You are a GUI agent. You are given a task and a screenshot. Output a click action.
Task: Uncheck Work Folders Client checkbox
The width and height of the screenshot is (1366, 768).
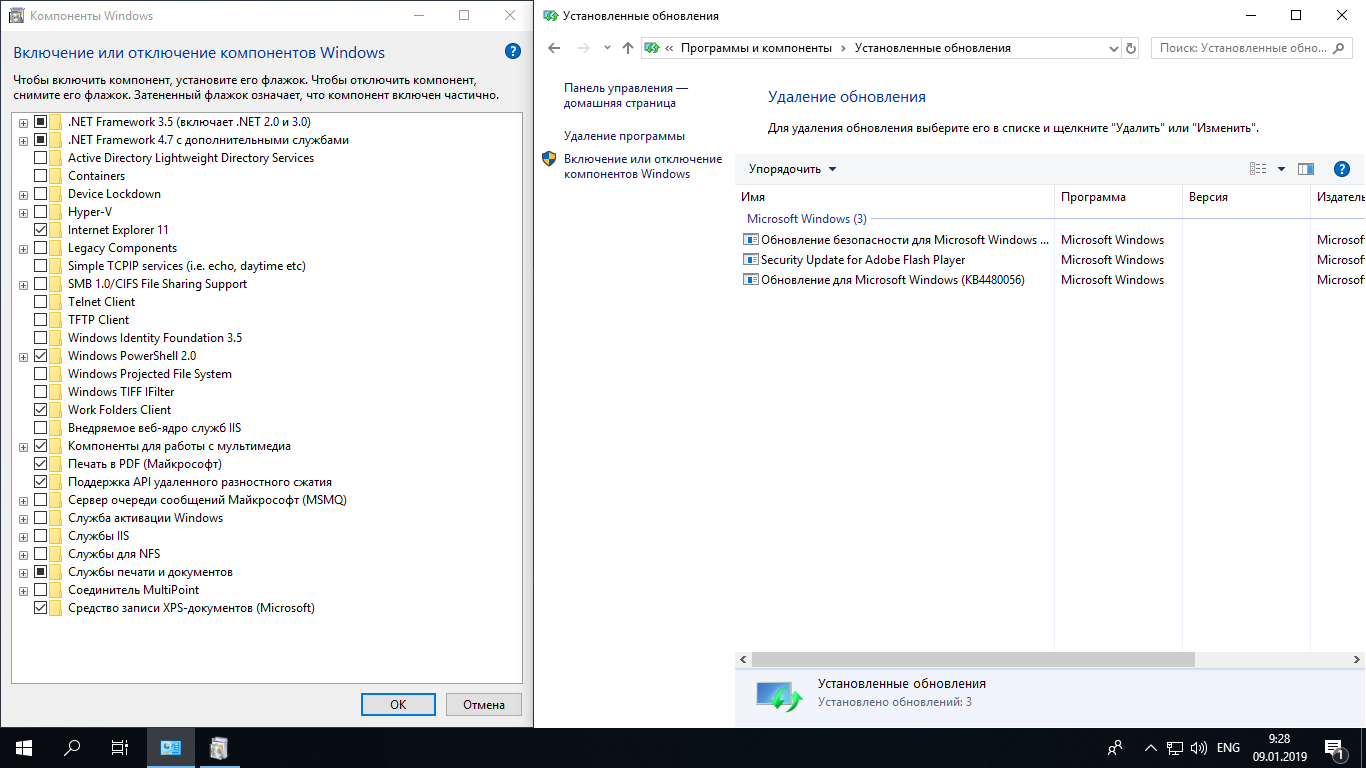click(40, 410)
